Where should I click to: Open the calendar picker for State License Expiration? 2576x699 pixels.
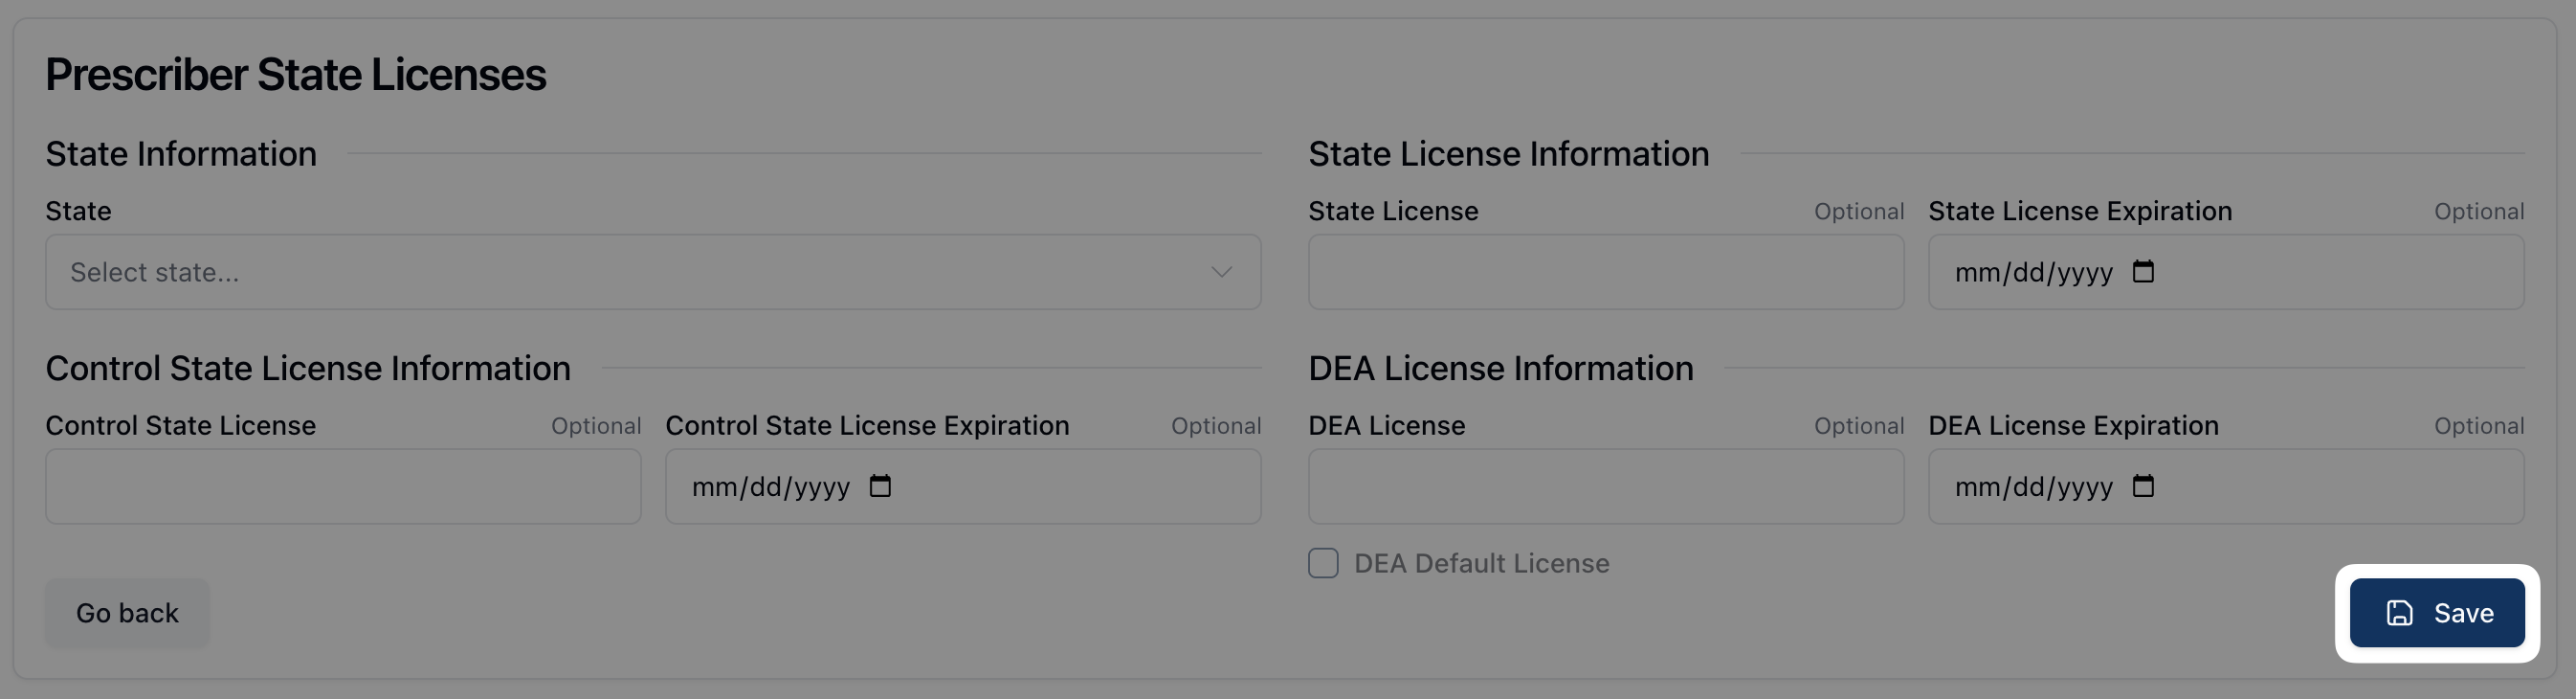[2142, 272]
